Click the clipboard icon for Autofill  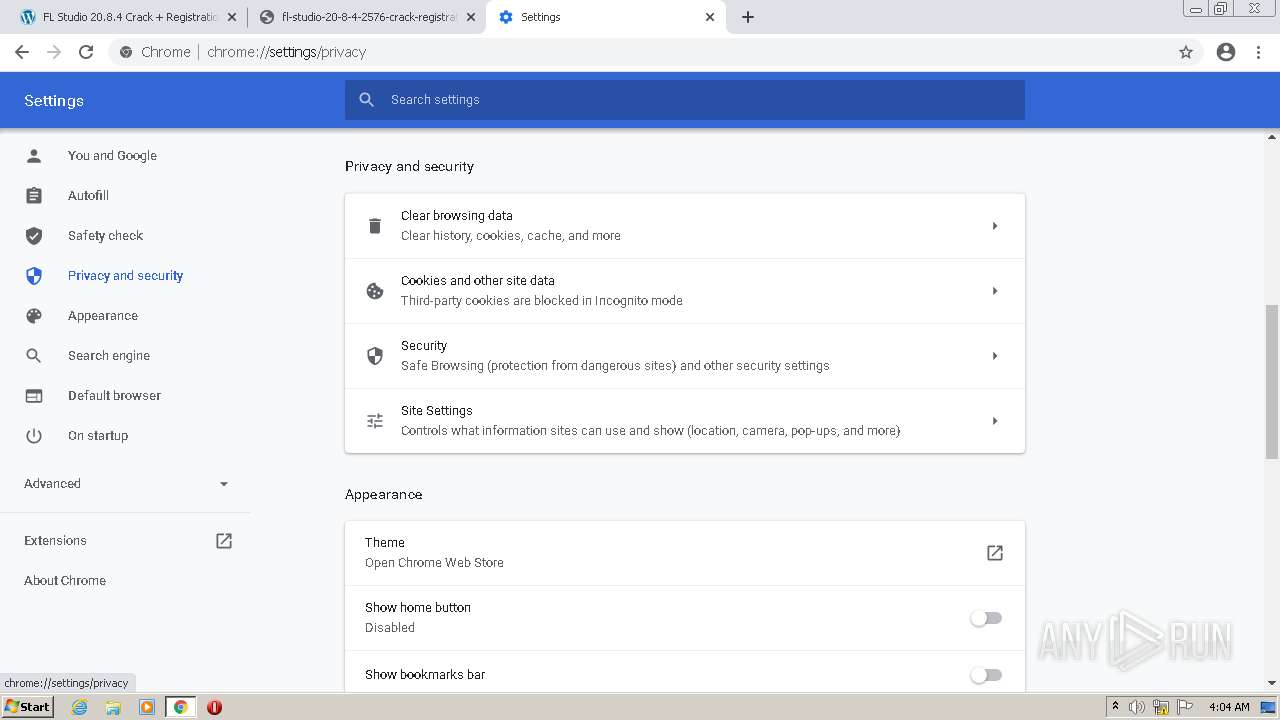[34, 196]
